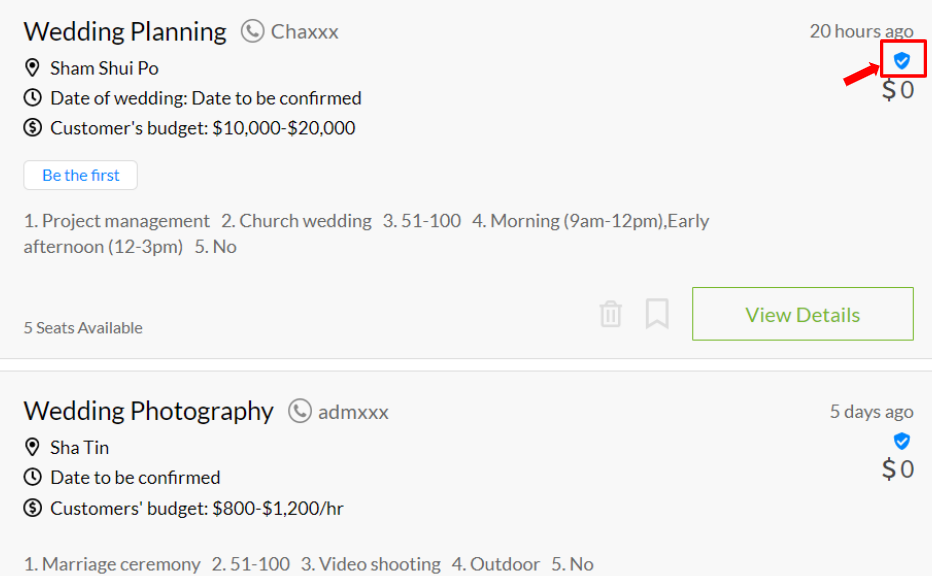Open View Details for Wedding Planning
This screenshot has height=576, width=932.
click(802, 314)
